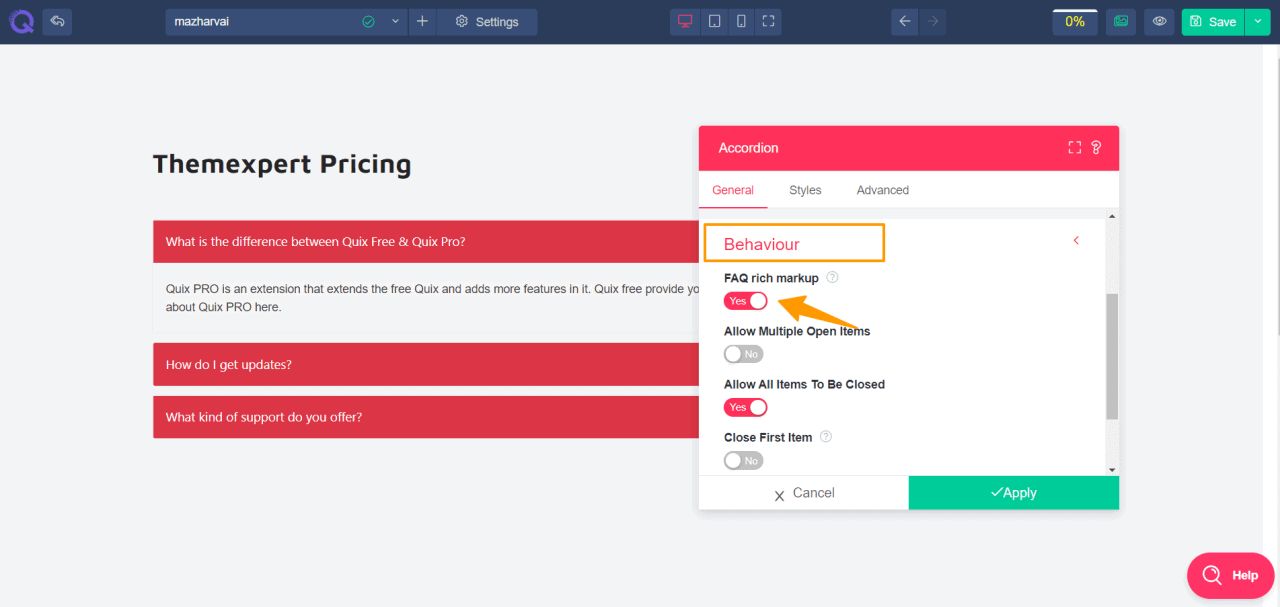Maximize the Accordion settings panel
Image resolution: width=1280 pixels, height=607 pixels.
(x=1075, y=148)
